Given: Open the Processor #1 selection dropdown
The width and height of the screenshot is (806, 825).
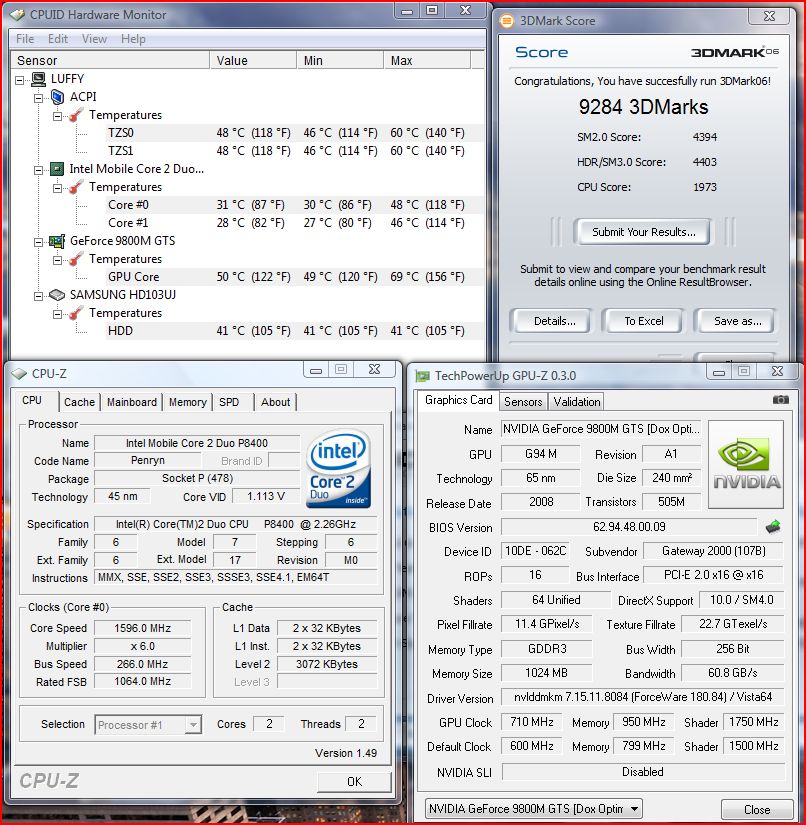Looking at the screenshot, I should point(194,725).
